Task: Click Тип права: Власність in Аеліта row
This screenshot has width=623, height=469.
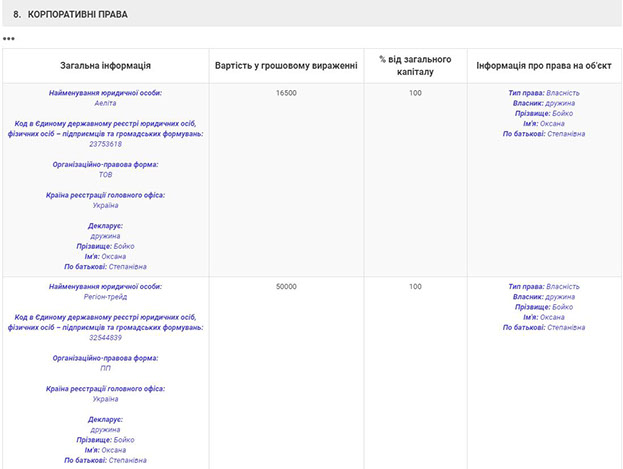Action: pos(543,92)
